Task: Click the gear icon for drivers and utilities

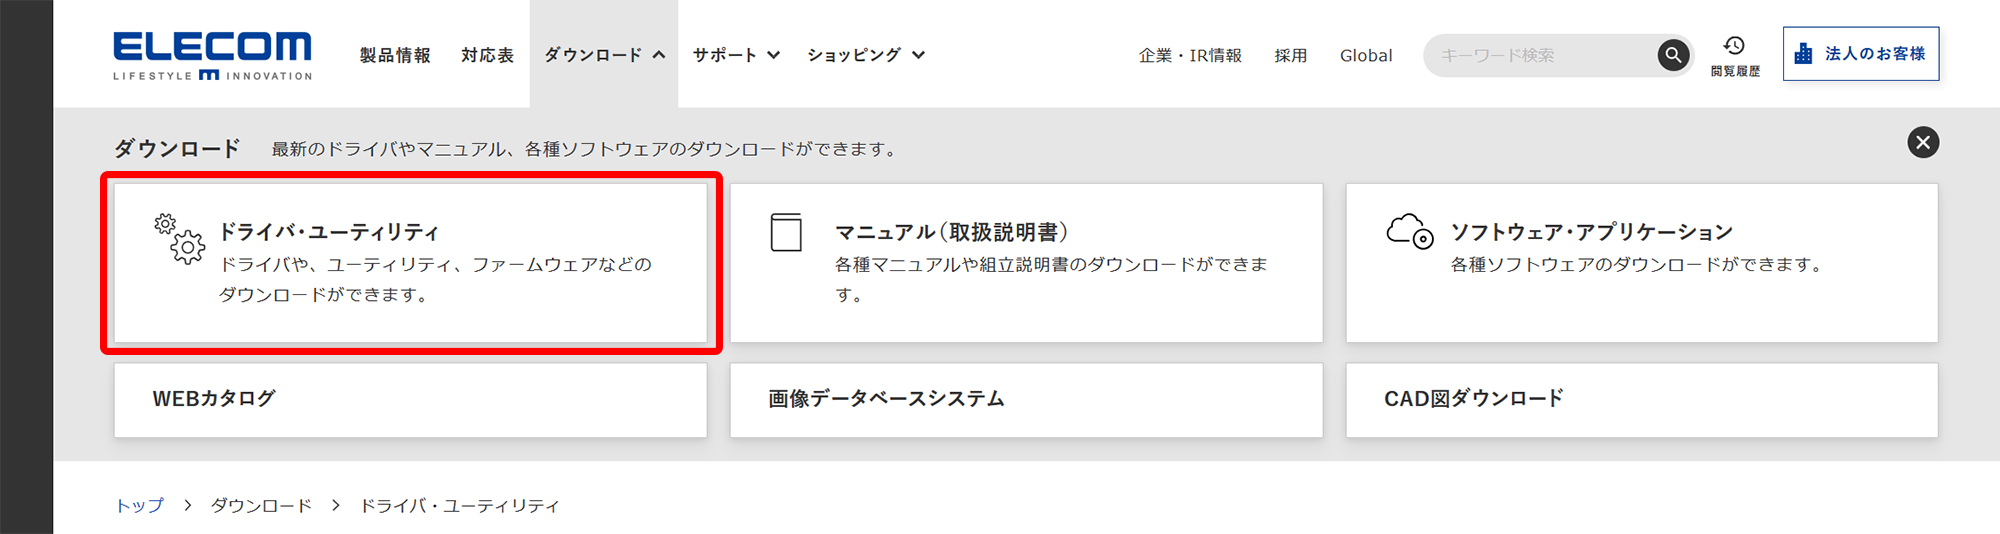Action: coord(180,238)
